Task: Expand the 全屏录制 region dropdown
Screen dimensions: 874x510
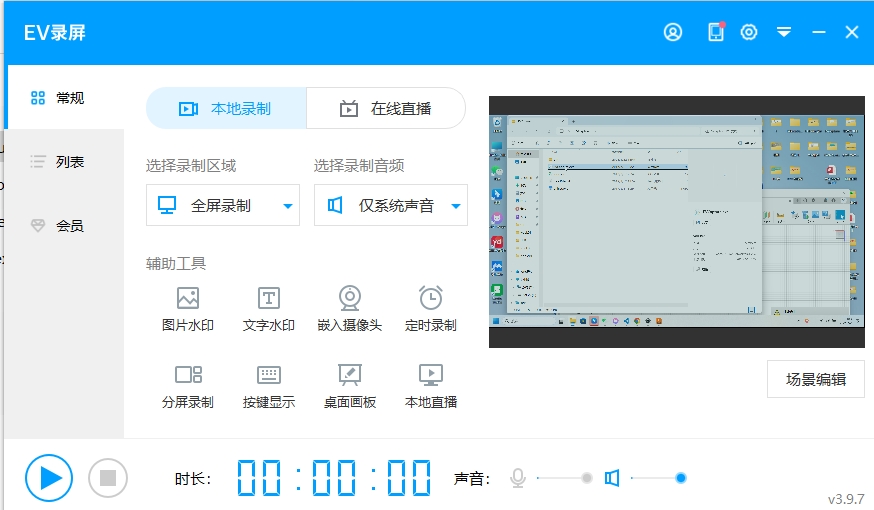Action: click(x=223, y=205)
